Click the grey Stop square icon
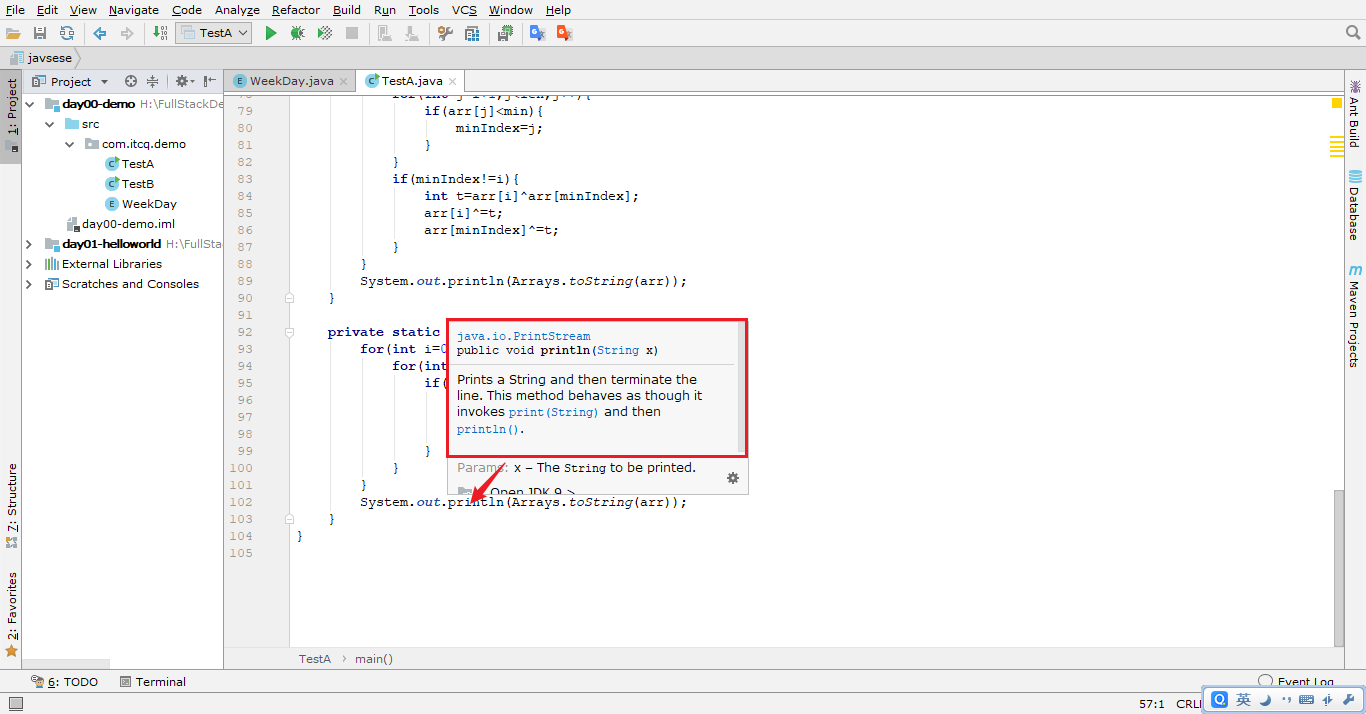This screenshot has width=1366, height=714. (x=352, y=33)
